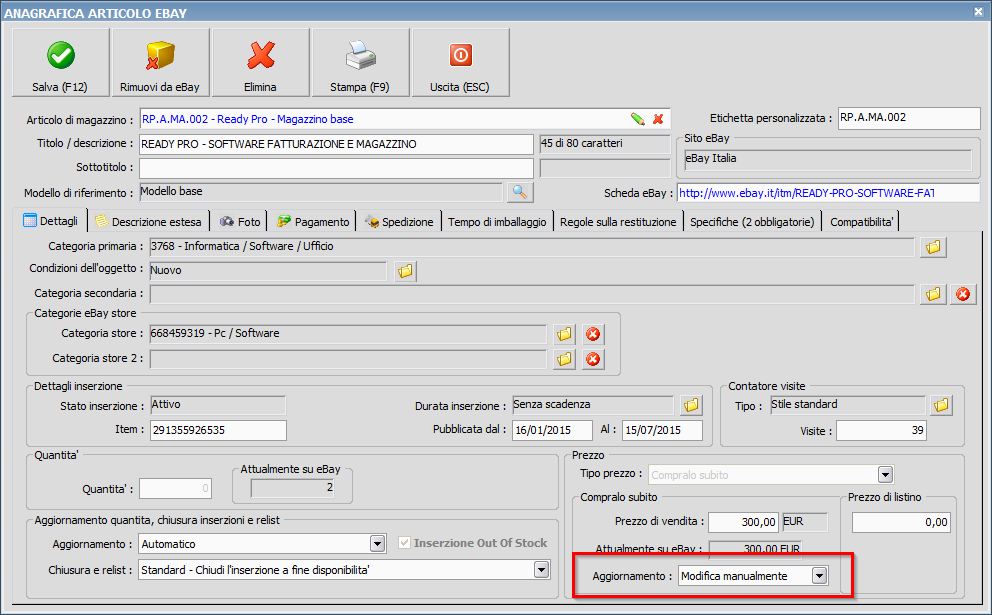Toggle Inserzione Out Of Stock checkbox
Image resolution: width=992 pixels, height=615 pixels.
point(404,543)
